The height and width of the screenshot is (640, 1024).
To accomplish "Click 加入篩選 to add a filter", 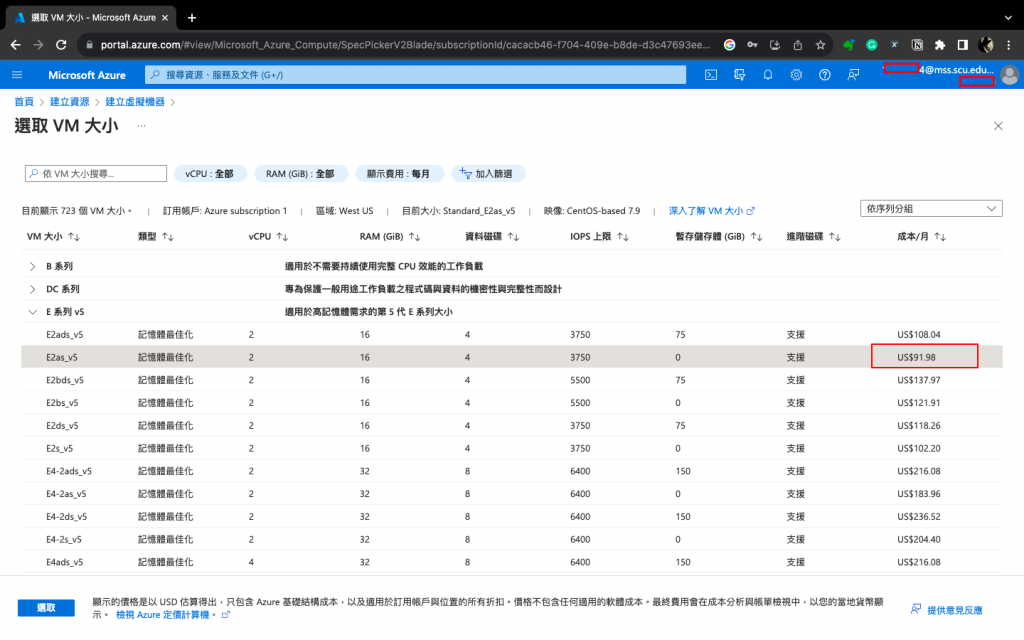I will (487, 174).
